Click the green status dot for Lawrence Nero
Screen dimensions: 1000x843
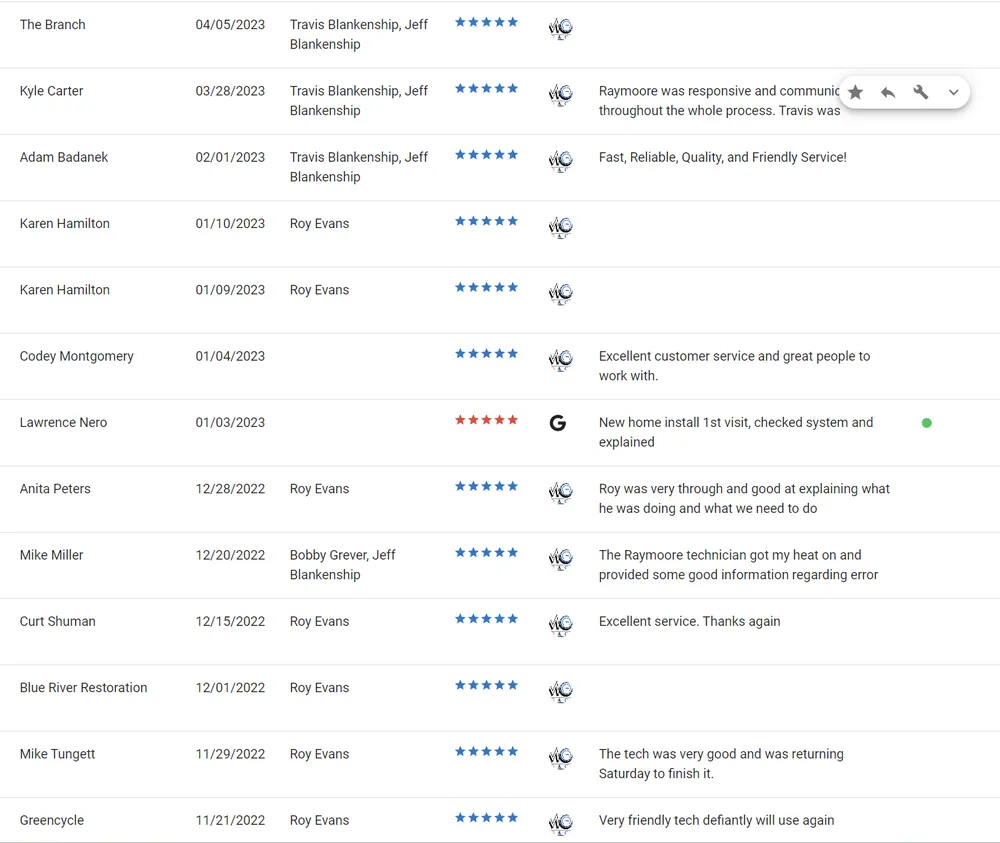(x=926, y=423)
